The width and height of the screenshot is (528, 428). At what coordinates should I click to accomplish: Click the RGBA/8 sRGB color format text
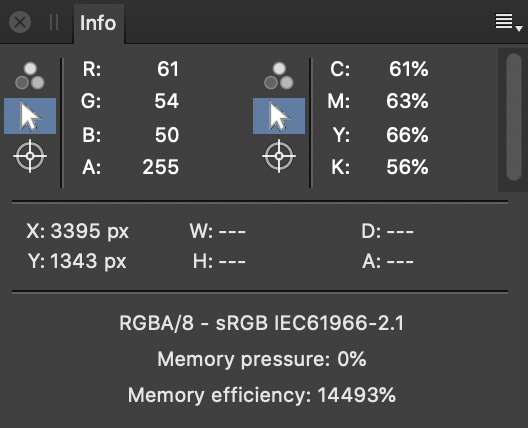click(x=262, y=323)
